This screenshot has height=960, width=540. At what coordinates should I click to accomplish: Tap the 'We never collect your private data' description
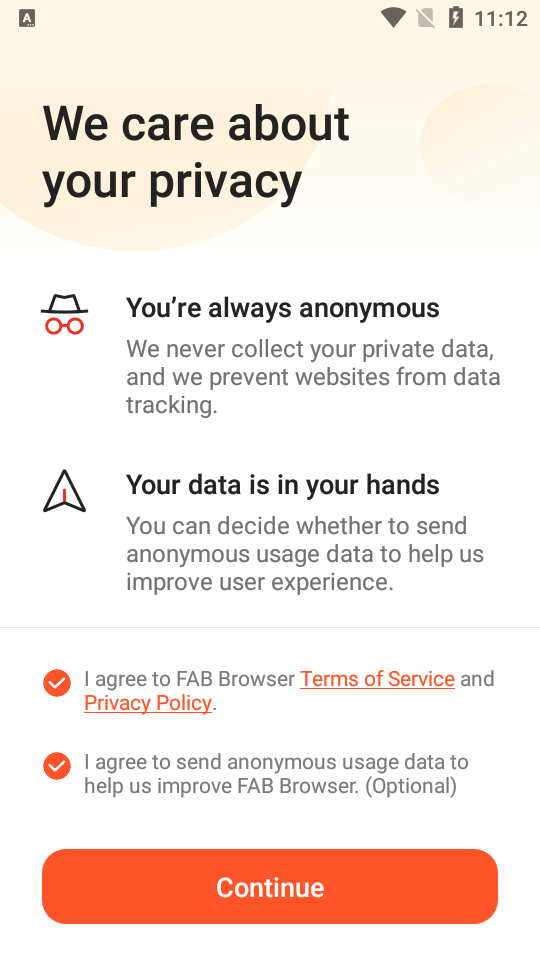coord(313,377)
